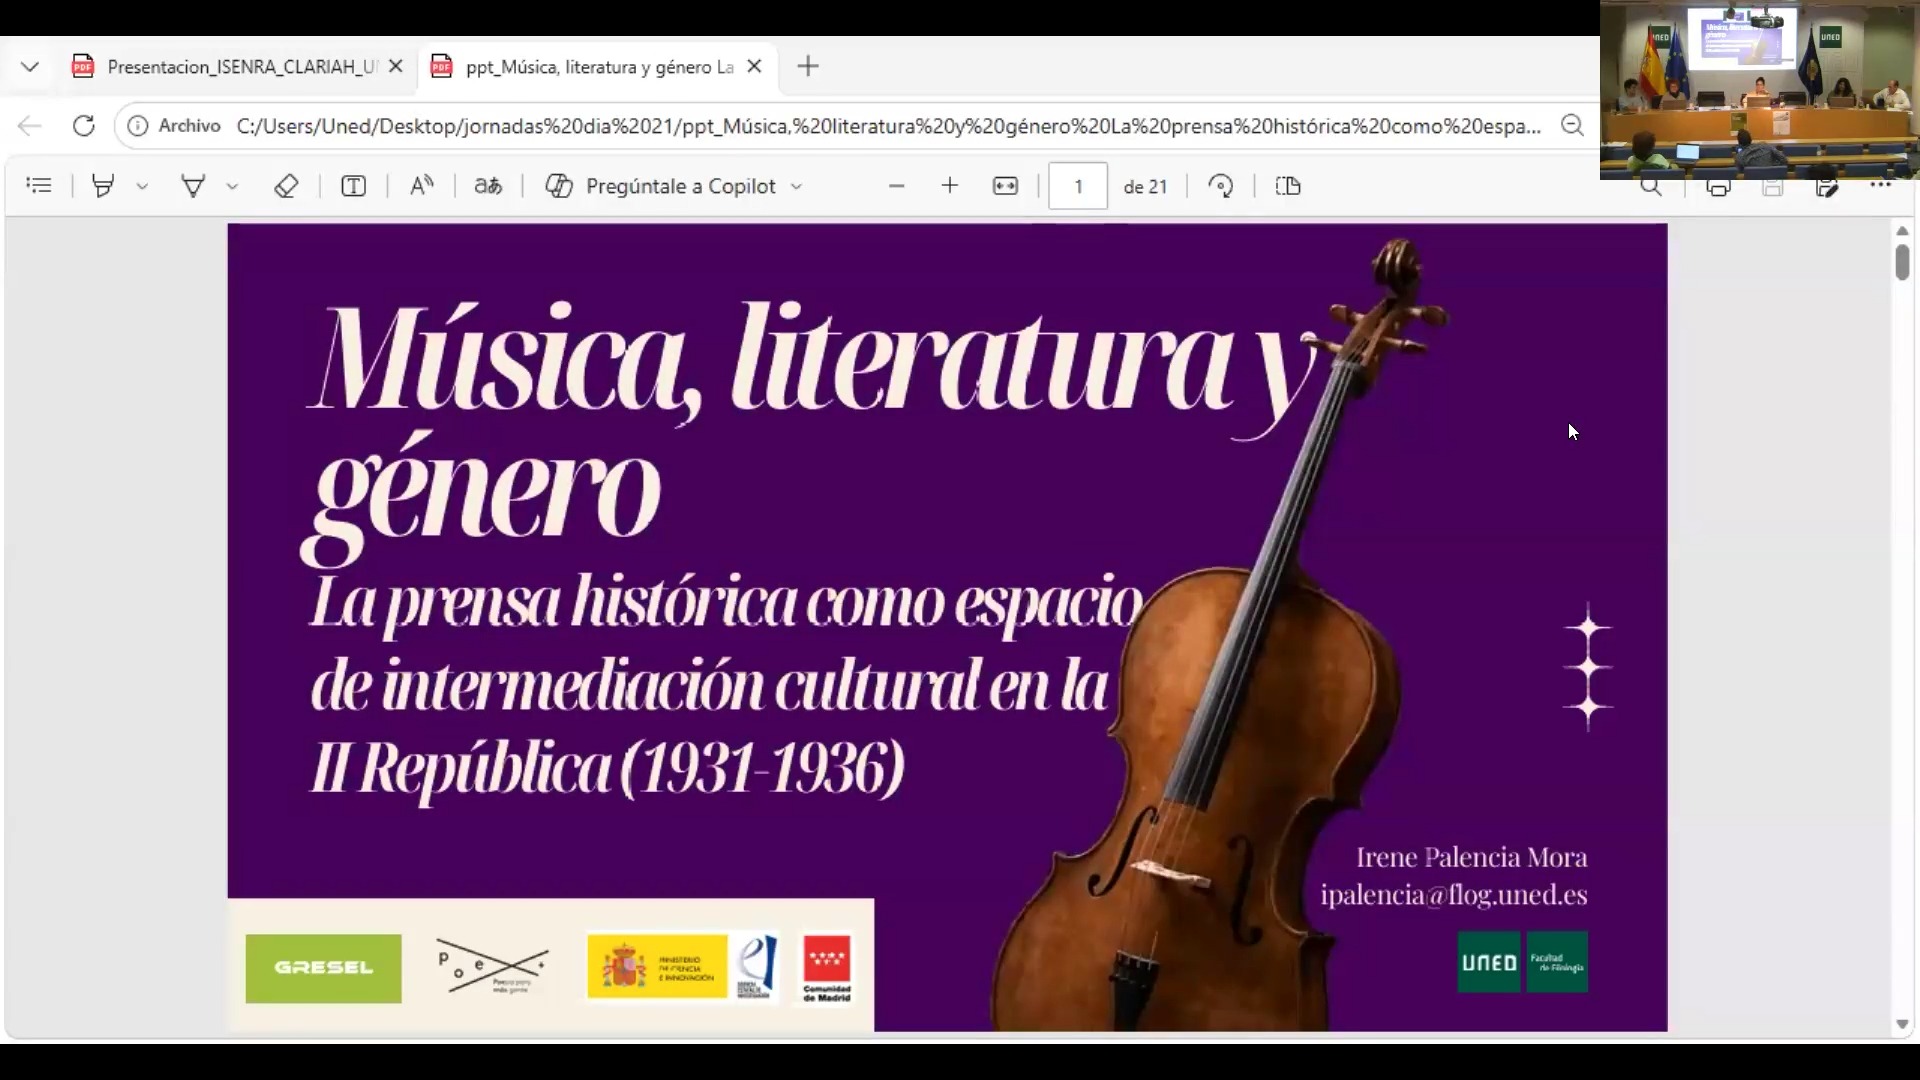Viewport: 1920px width, 1080px height.
Task: Zoom in with the plus button
Action: coord(950,186)
